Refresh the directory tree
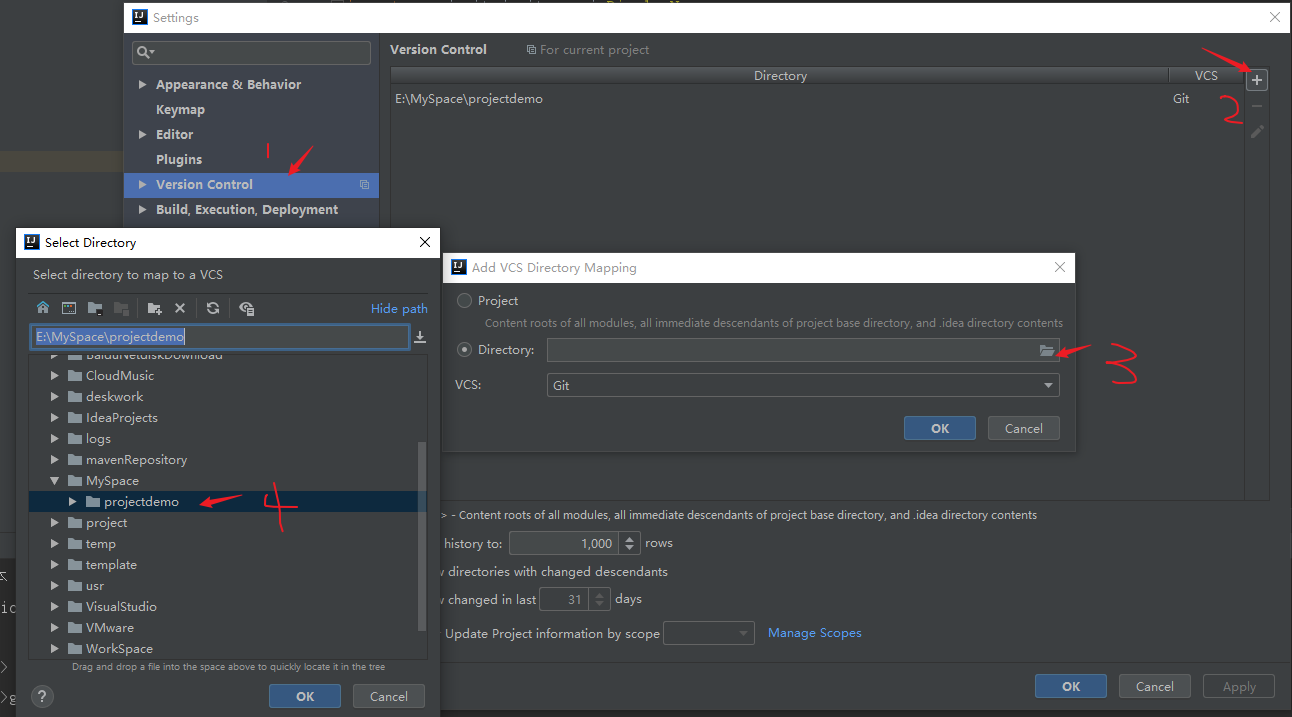 click(x=213, y=308)
